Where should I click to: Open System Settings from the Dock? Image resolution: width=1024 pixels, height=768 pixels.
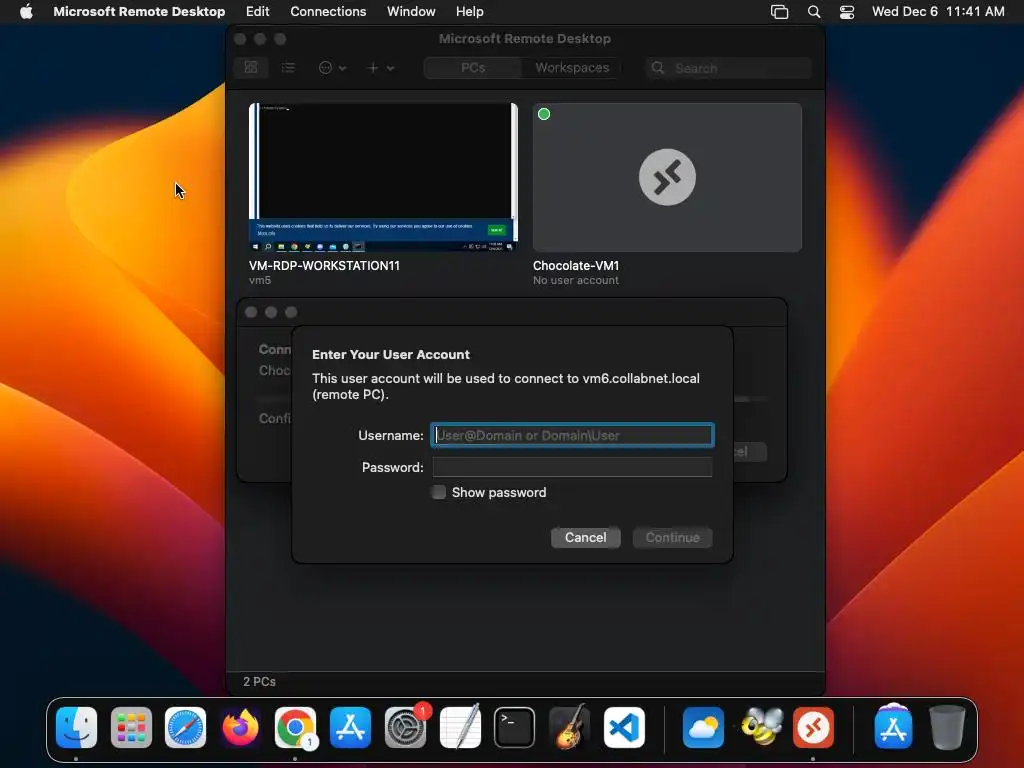(x=405, y=728)
